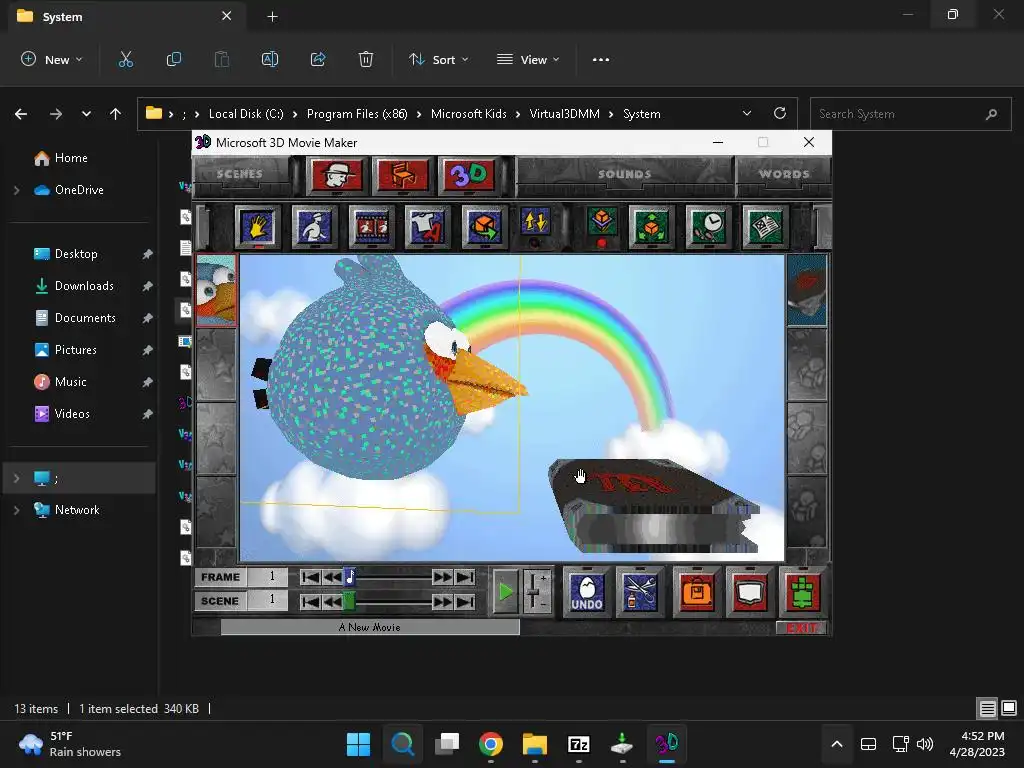Click the Undo egg button
1024x768 pixels.
(587, 592)
